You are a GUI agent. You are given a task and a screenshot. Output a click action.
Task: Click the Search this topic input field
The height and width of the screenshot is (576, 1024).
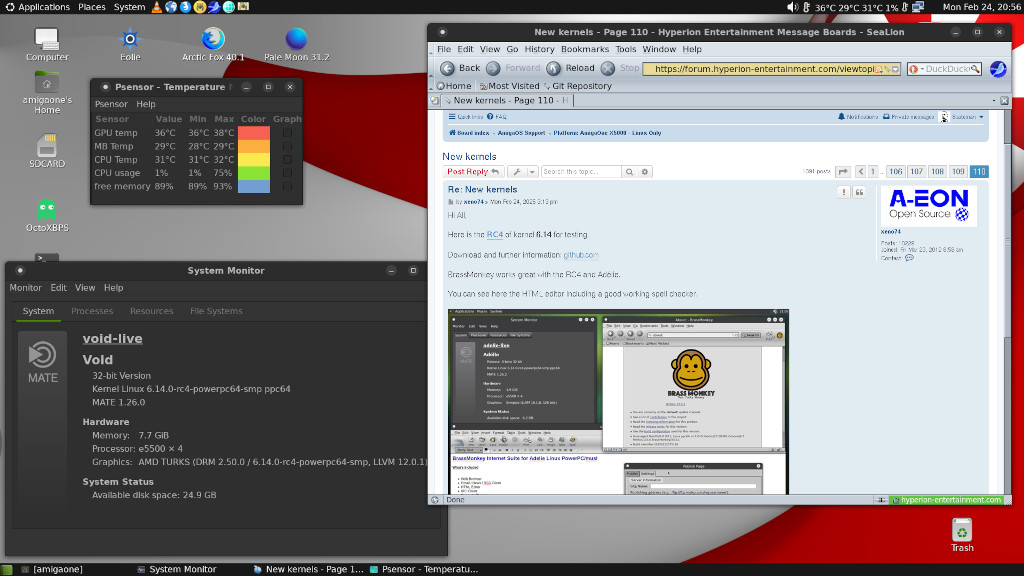click(581, 172)
